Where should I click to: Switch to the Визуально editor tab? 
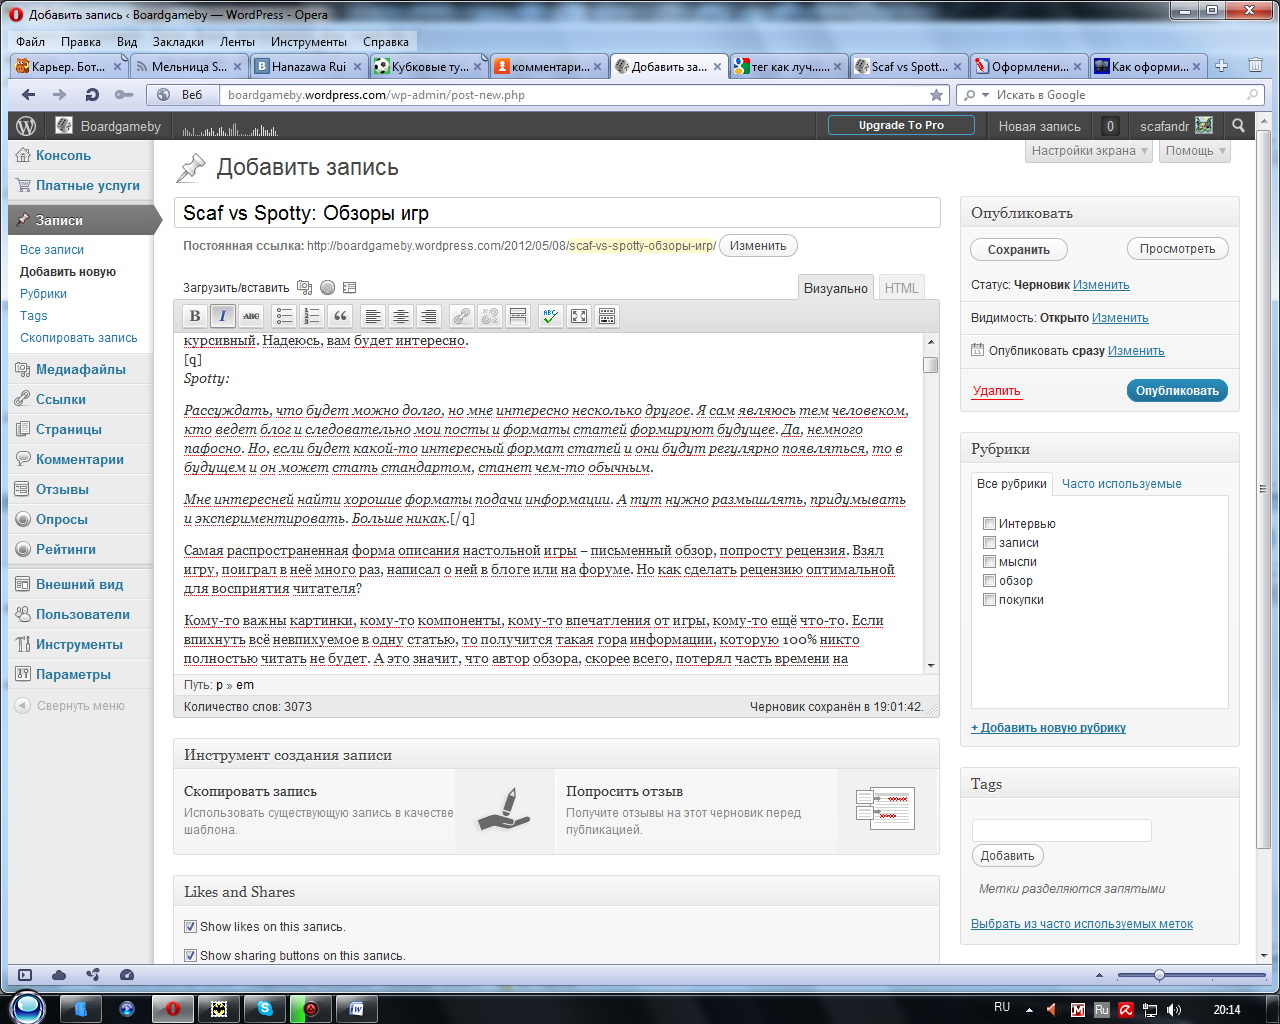pos(836,288)
